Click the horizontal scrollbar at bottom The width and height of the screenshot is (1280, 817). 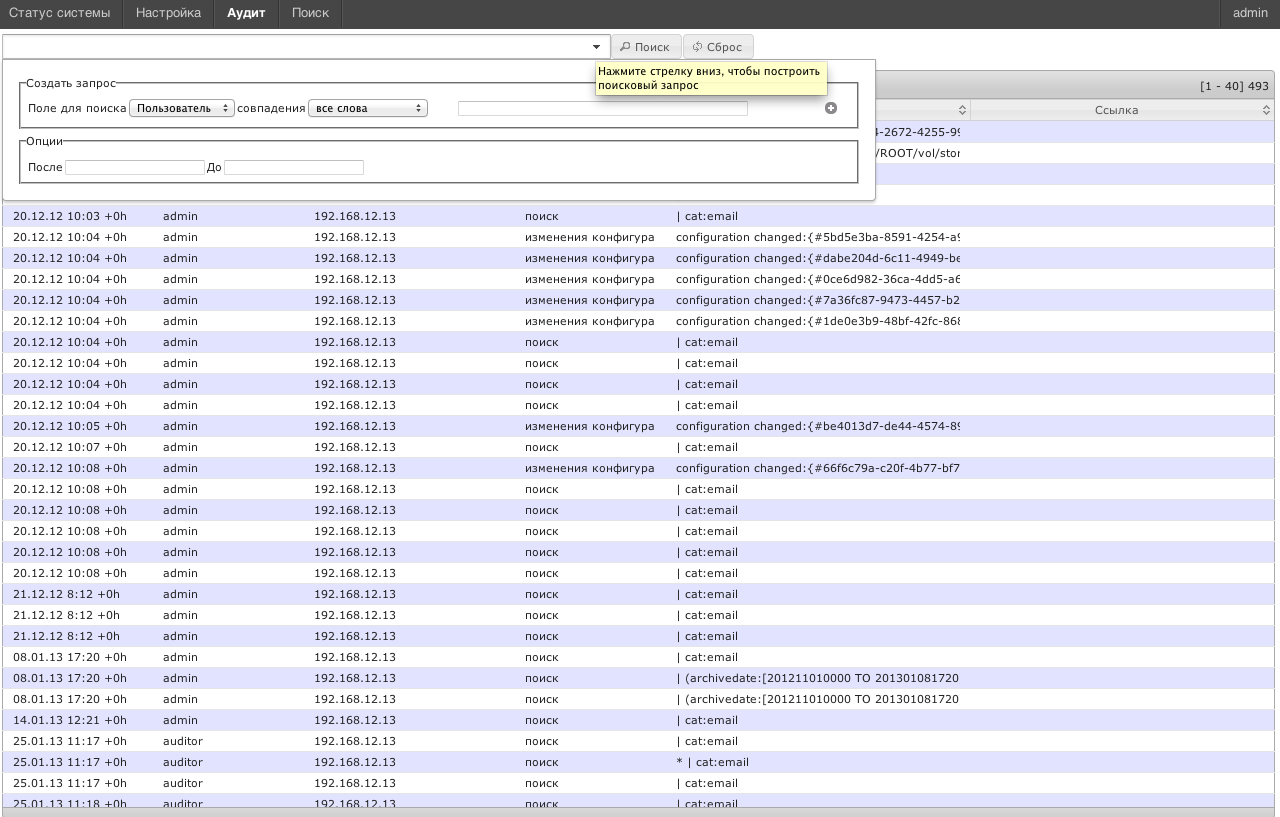pos(640,812)
